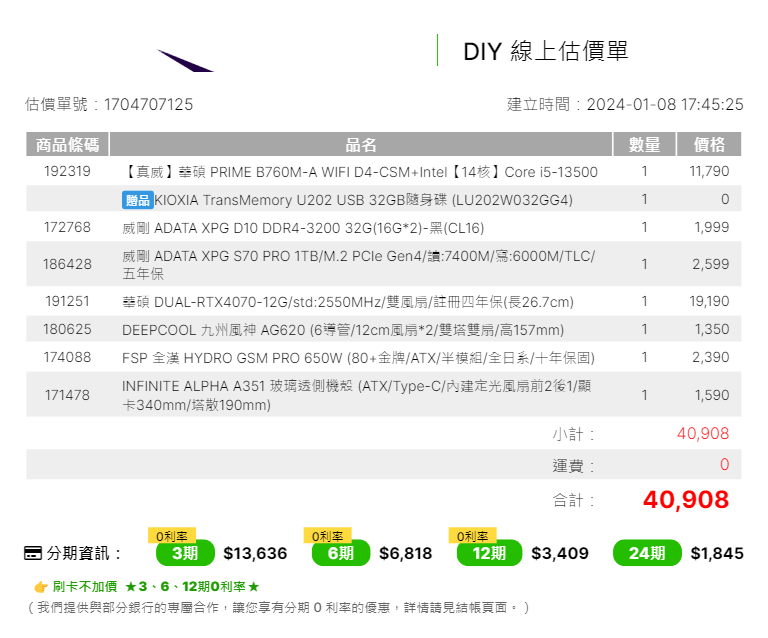Click the price 1,590
This screenshot has width=768, height=638.
(712, 395)
